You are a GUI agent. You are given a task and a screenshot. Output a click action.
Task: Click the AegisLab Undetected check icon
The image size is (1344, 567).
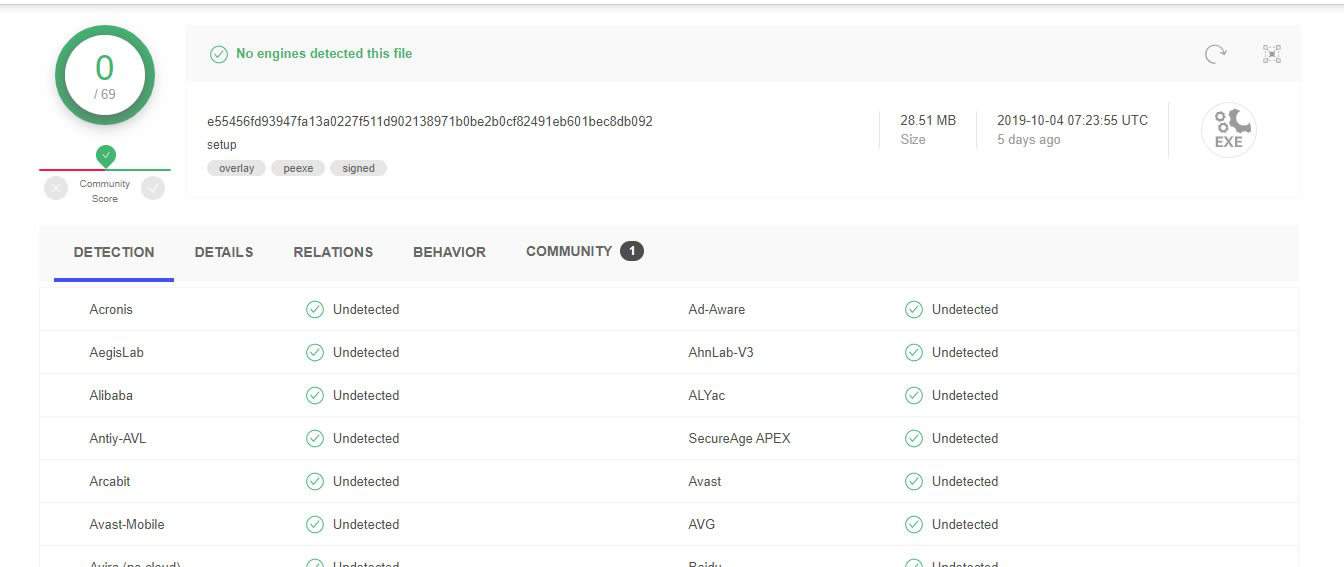point(315,352)
